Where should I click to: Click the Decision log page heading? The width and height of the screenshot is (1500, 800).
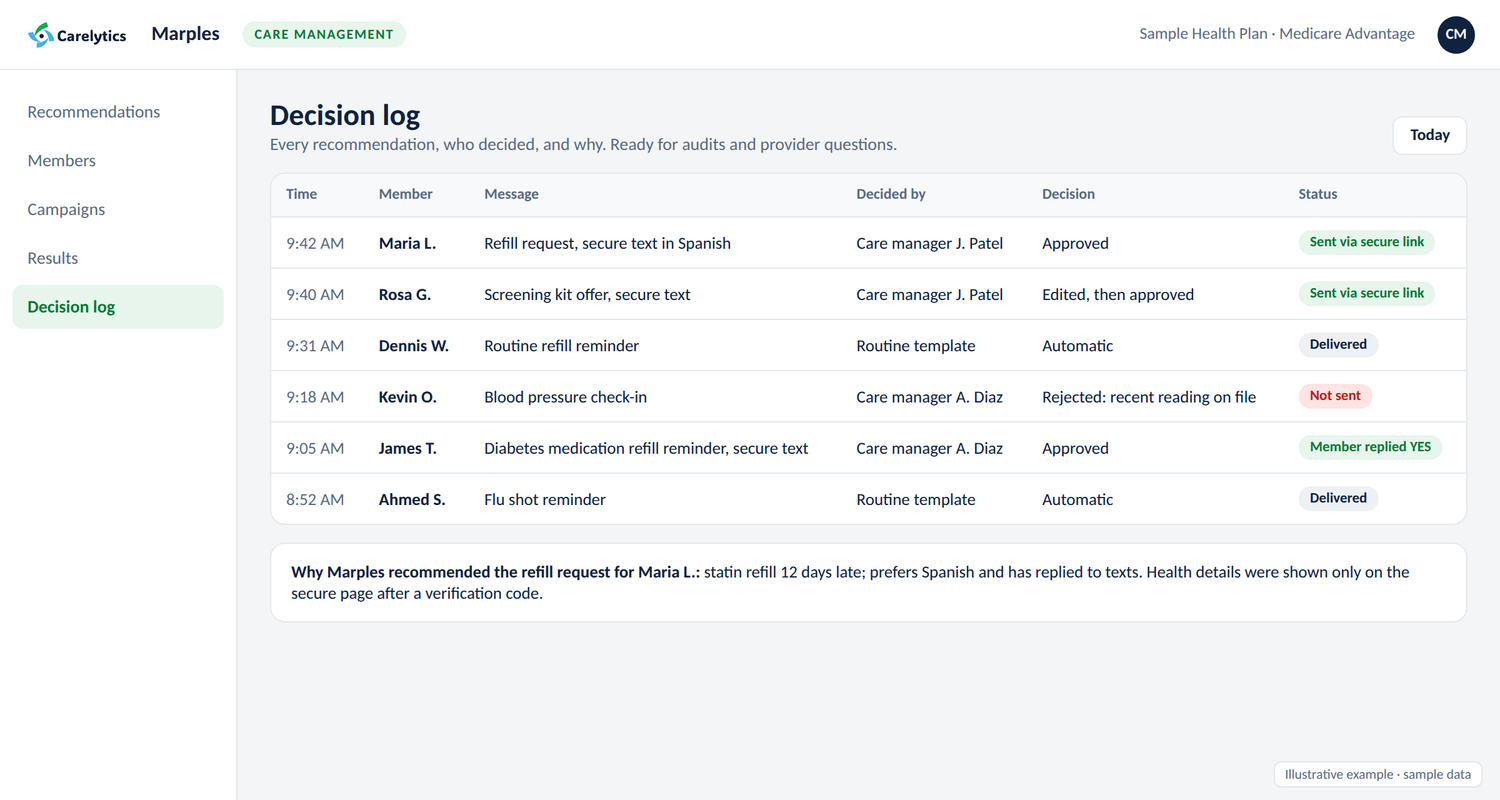tap(345, 115)
